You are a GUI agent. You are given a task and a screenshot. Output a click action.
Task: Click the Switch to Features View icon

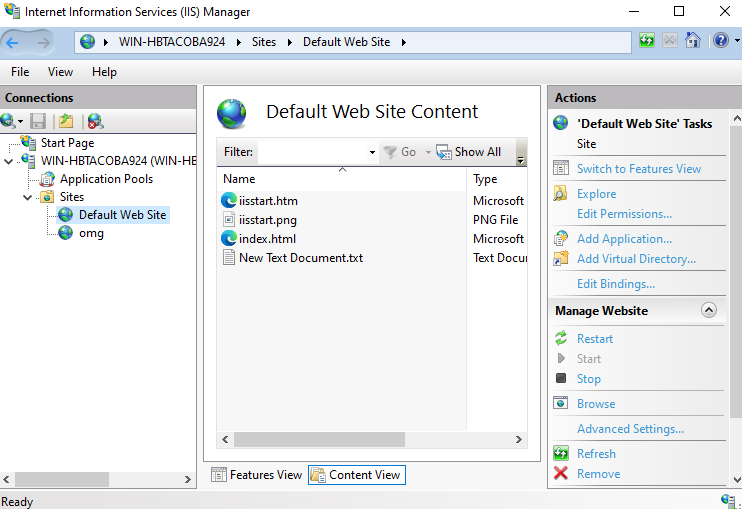[x=561, y=168]
